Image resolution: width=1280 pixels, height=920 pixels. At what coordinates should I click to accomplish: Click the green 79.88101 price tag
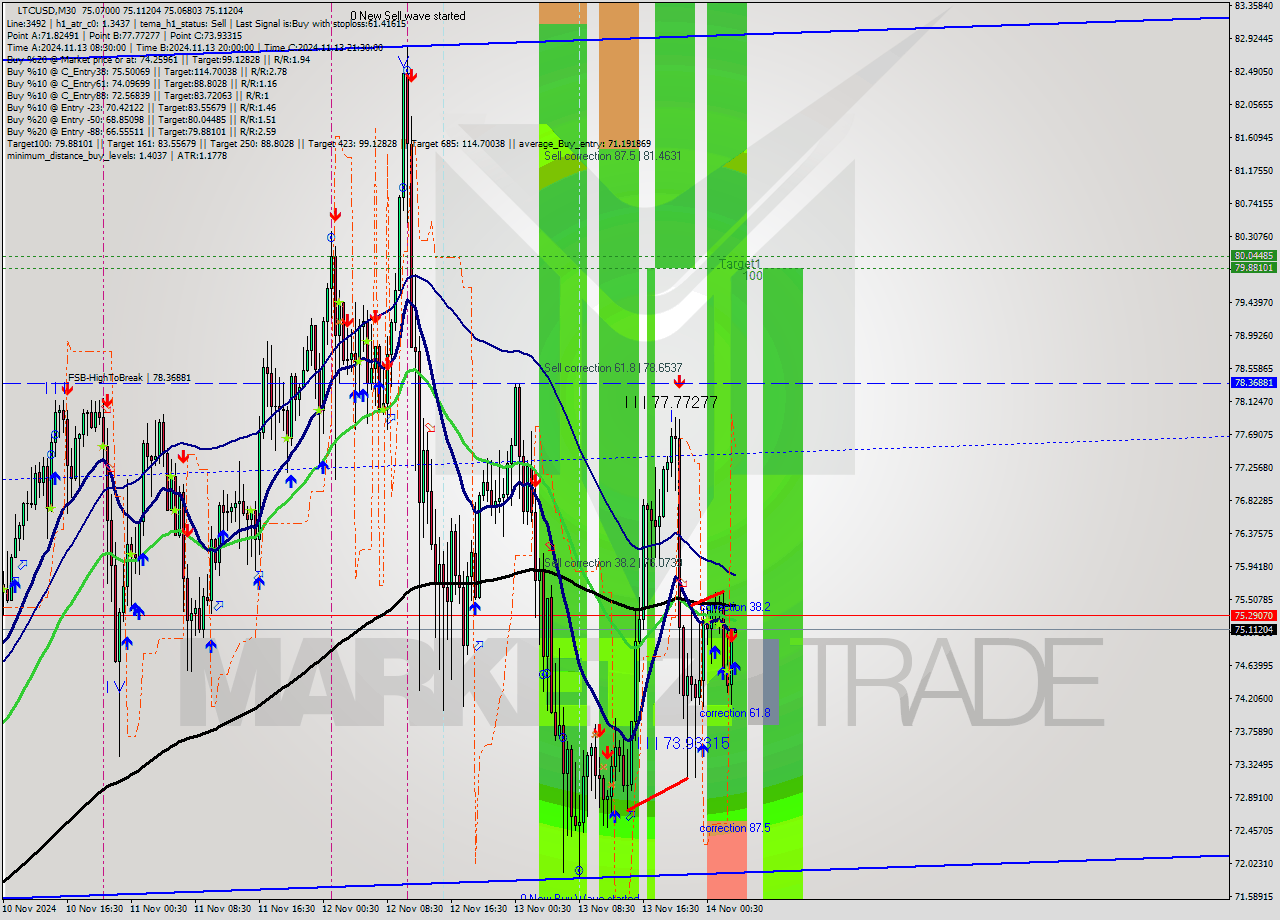click(1254, 268)
